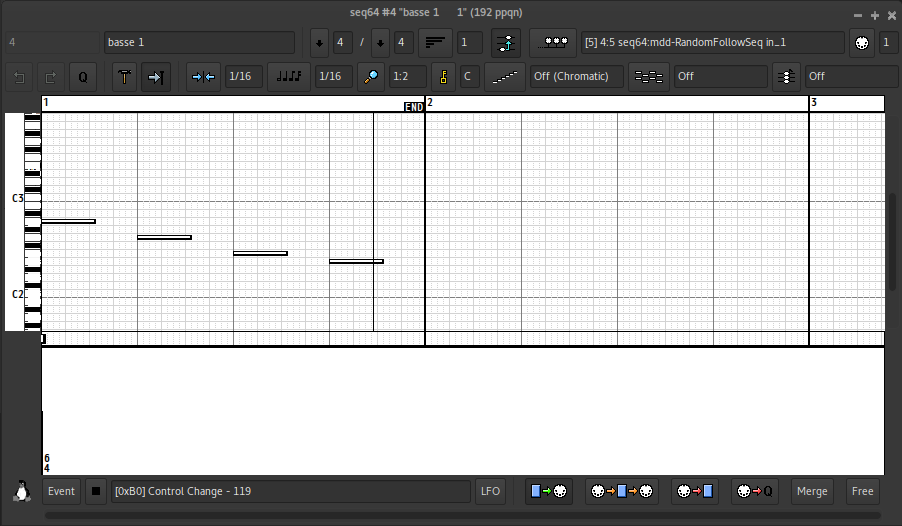Click the Control Change - 119 field

click(291, 491)
